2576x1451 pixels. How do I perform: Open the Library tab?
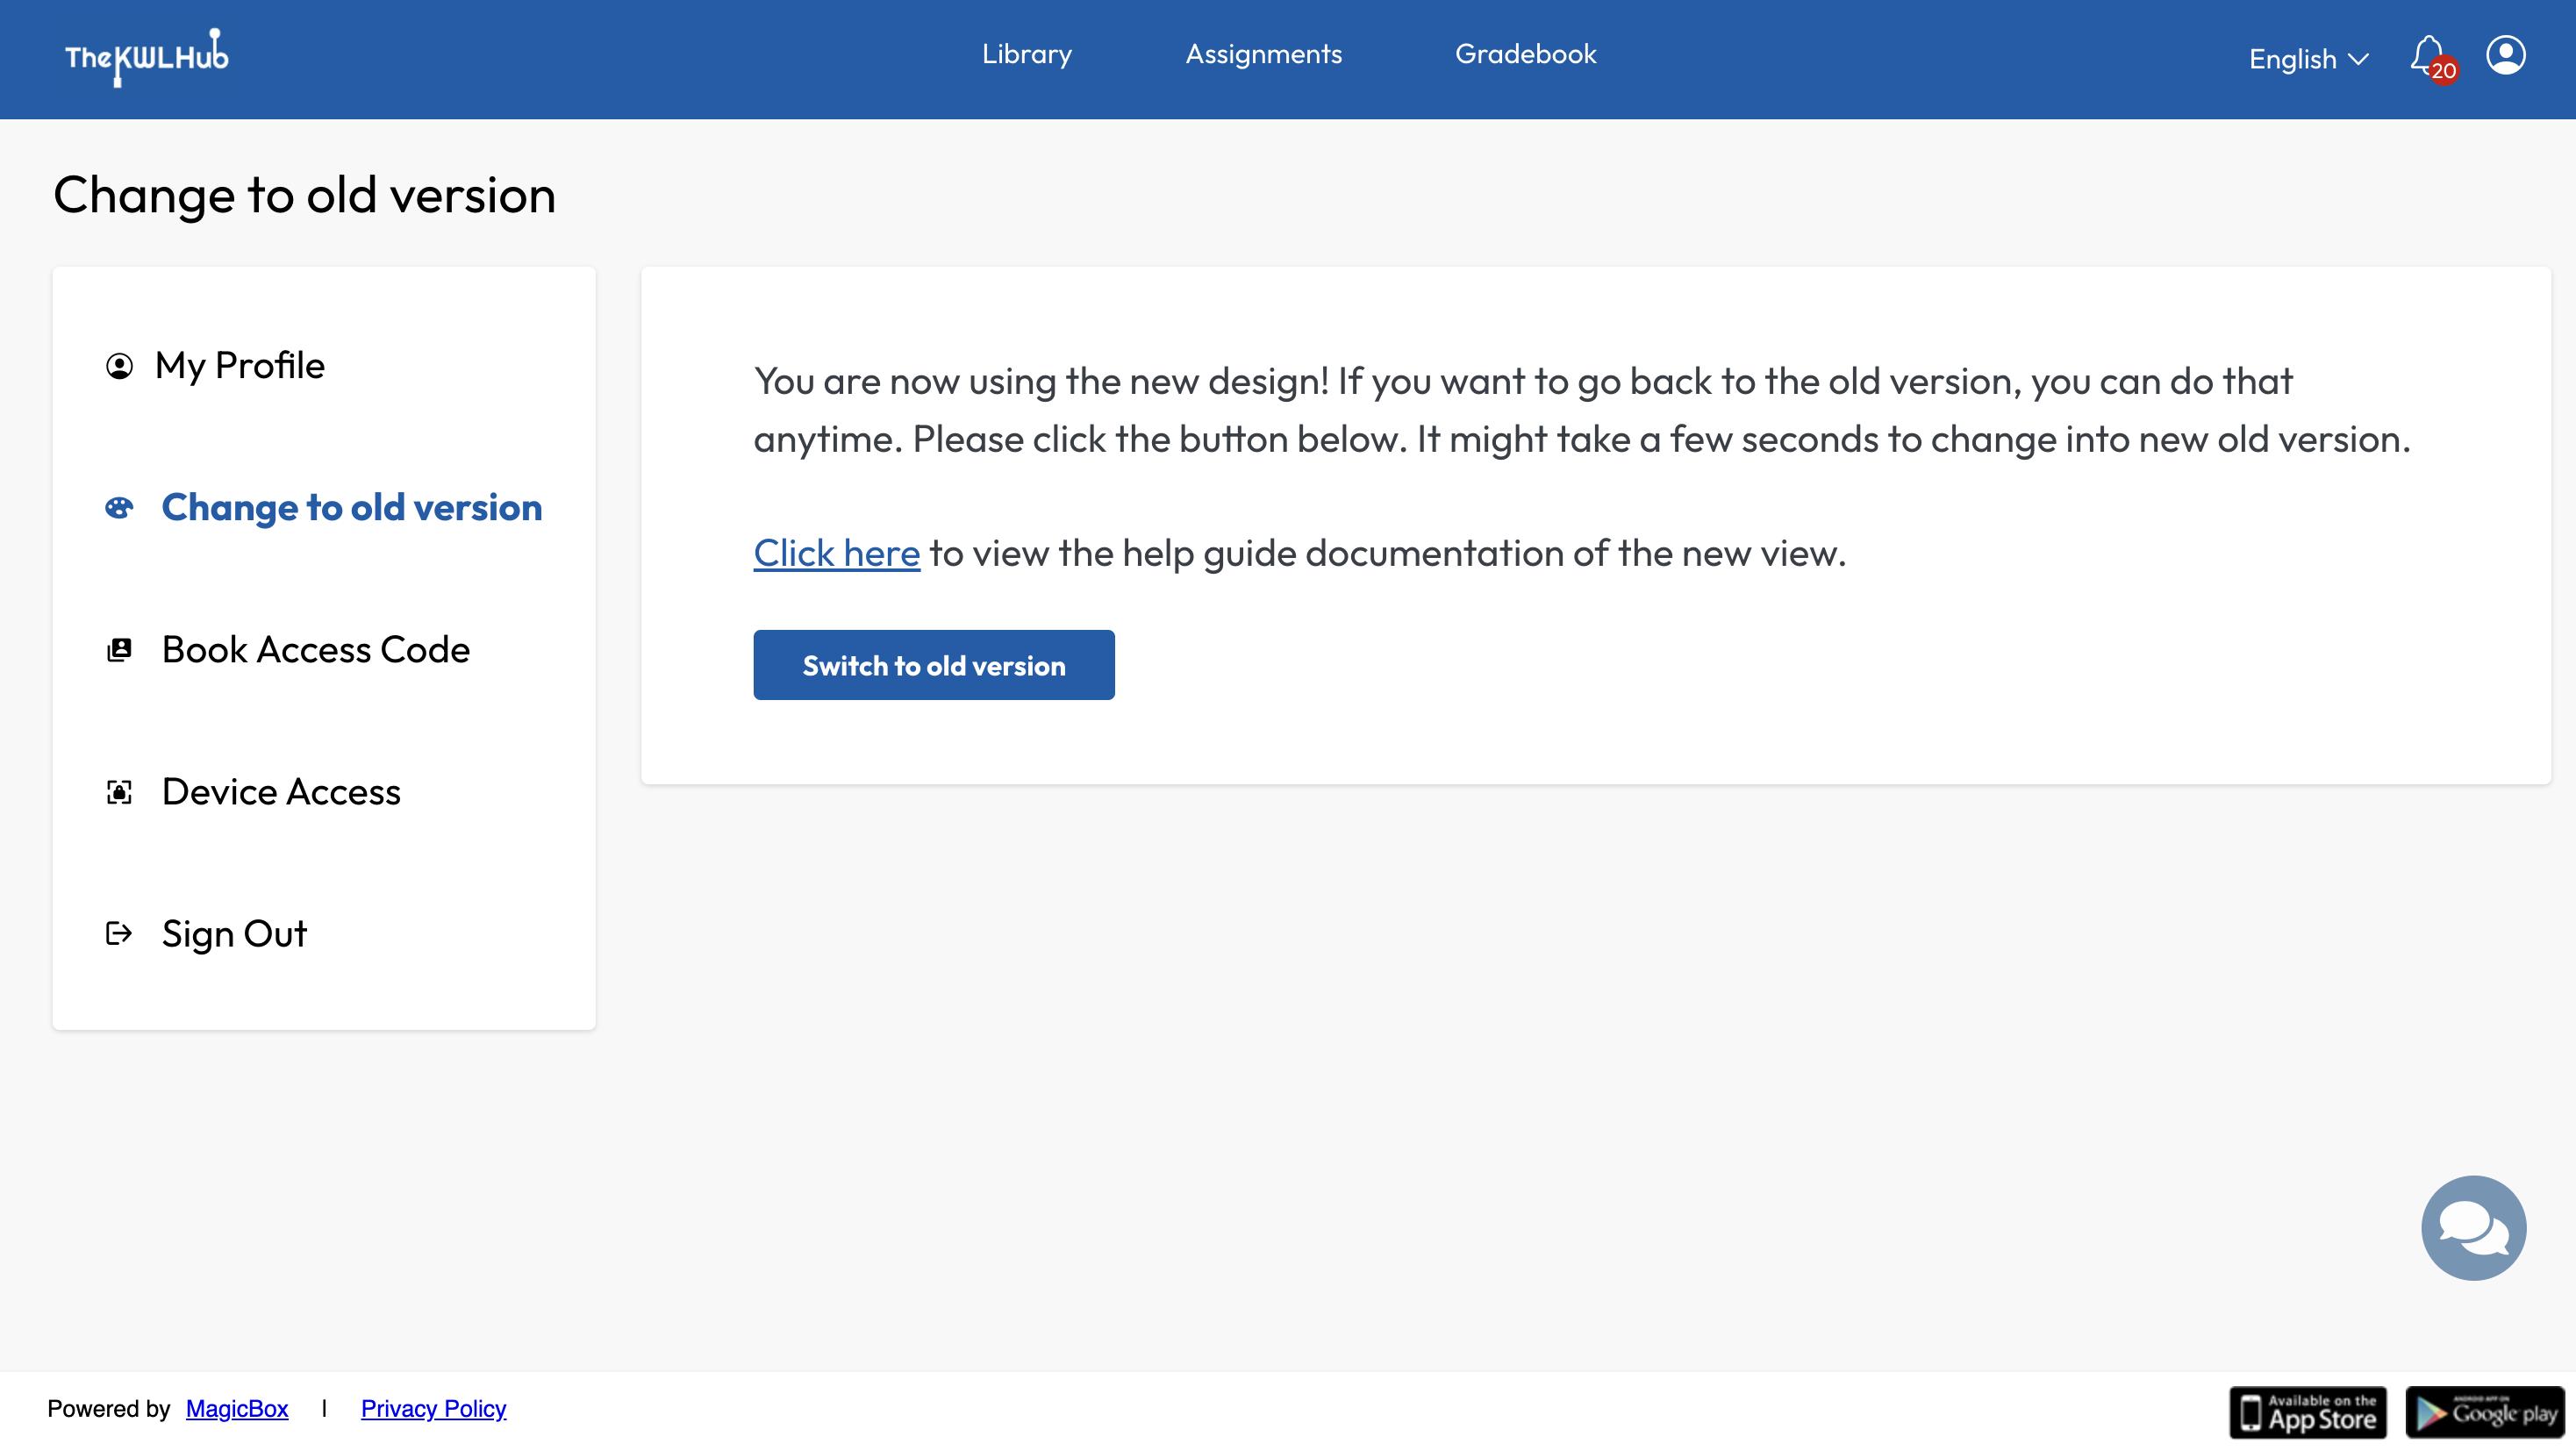(1026, 54)
